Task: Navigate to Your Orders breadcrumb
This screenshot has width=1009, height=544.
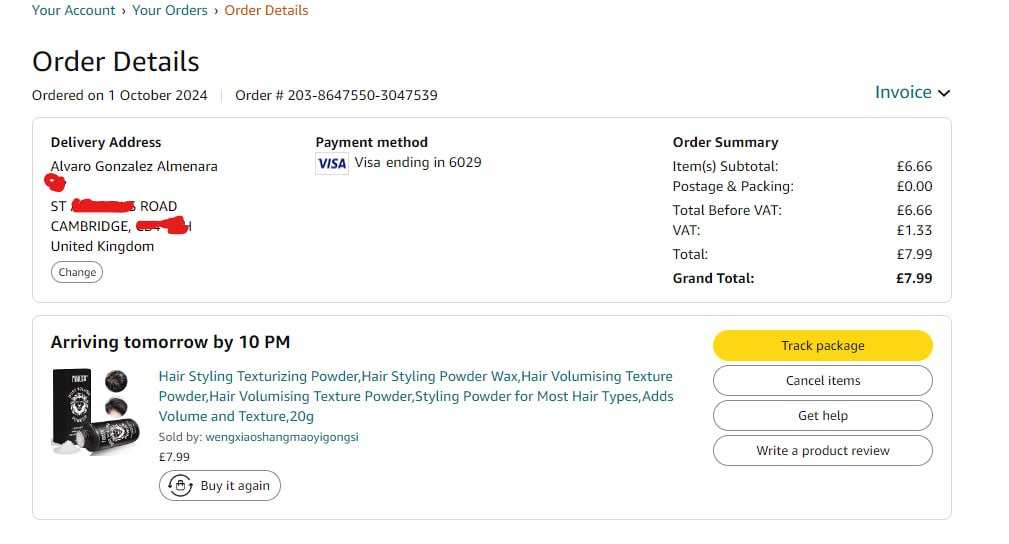Action: click(170, 10)
